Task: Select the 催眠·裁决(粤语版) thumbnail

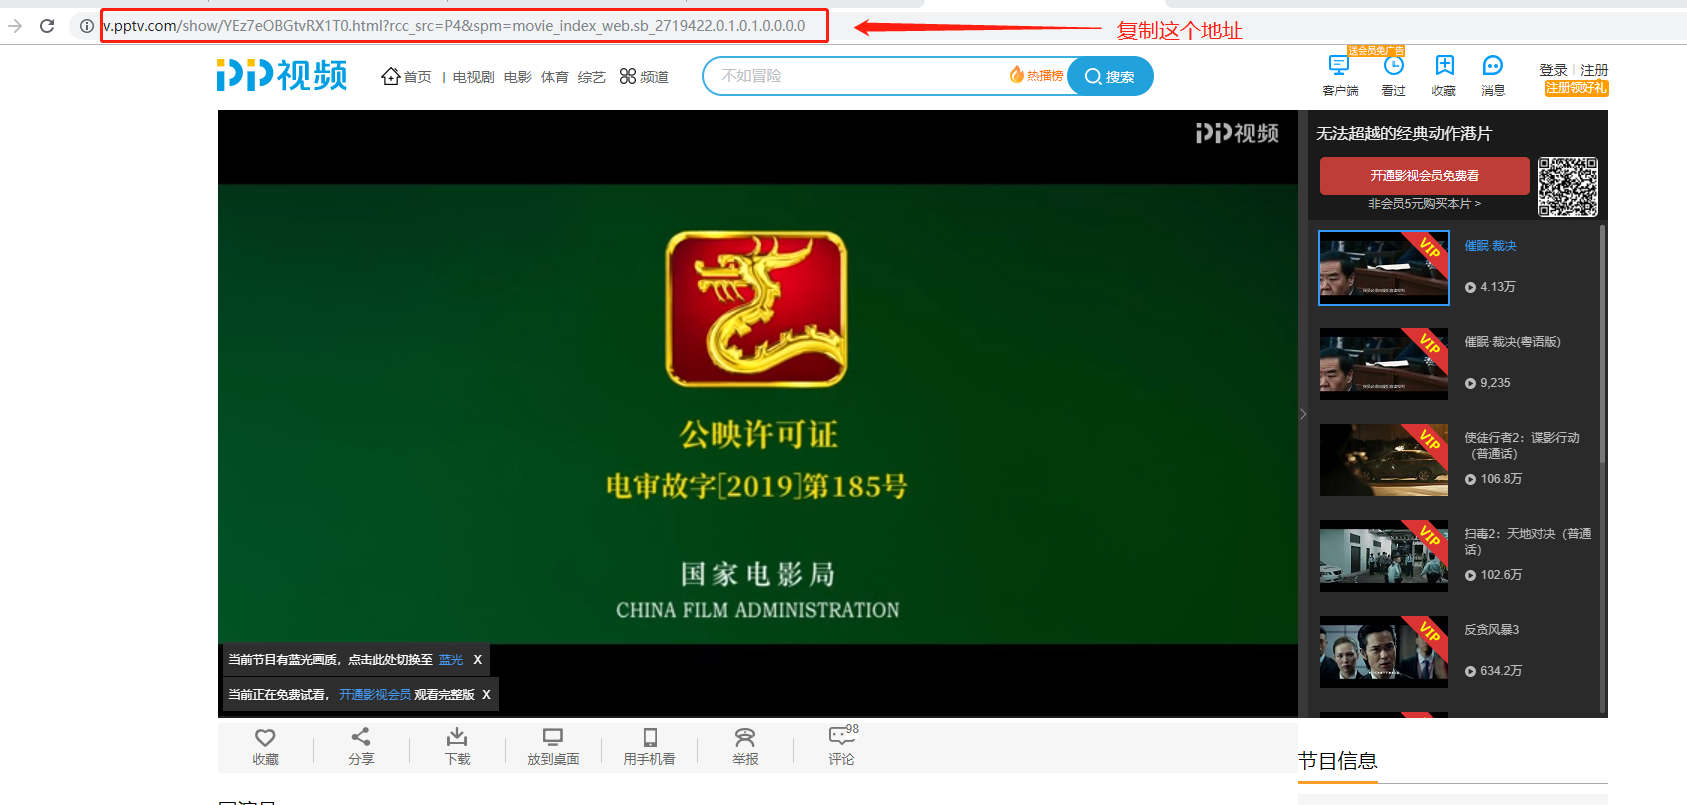Action: pos(1384,364)
